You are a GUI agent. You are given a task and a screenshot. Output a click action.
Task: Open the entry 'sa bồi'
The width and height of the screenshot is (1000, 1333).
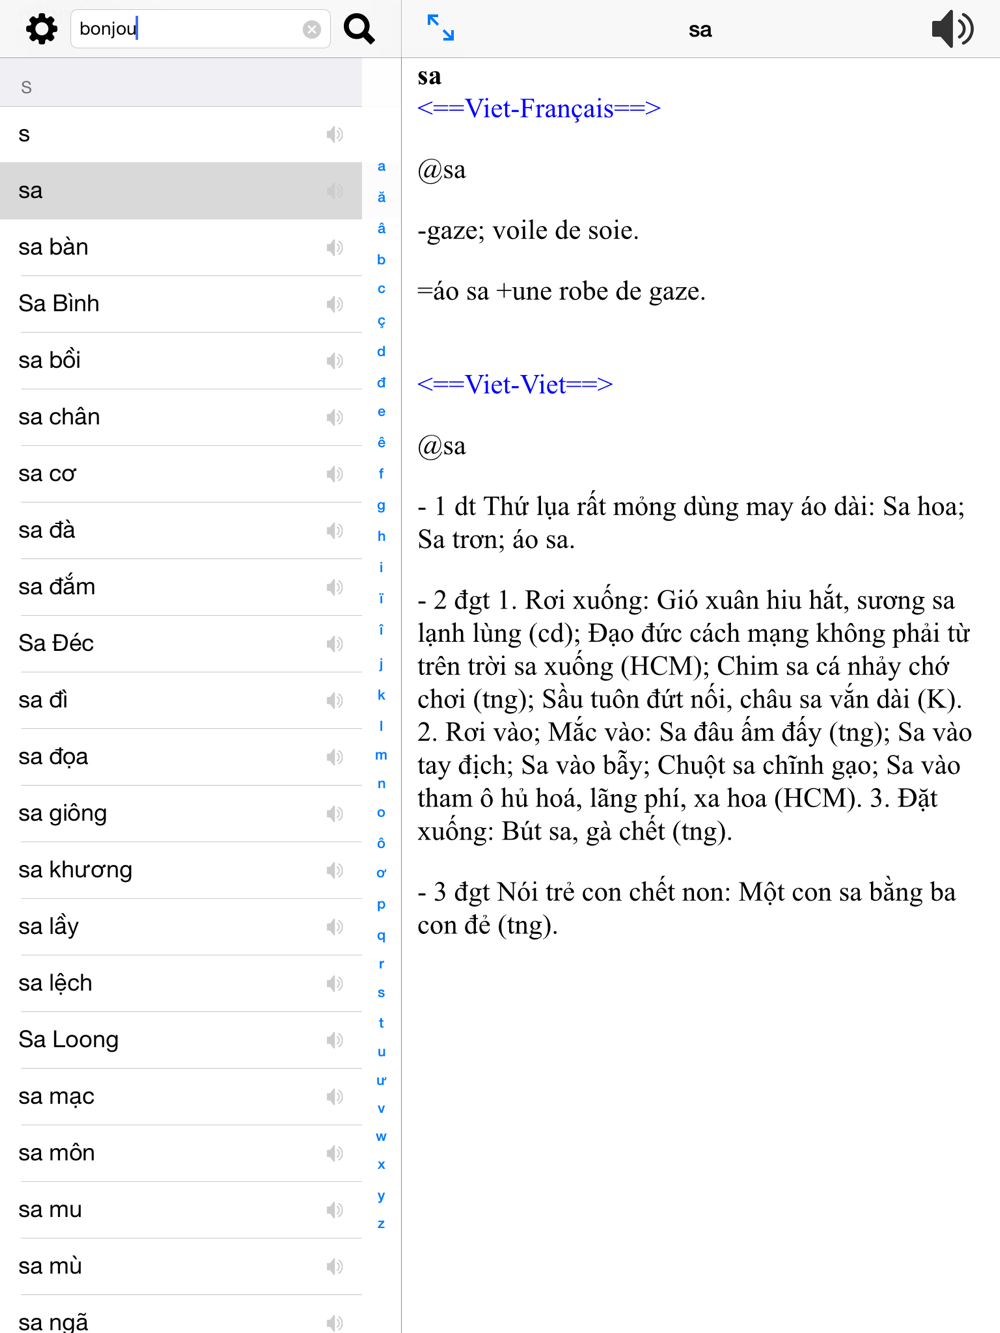coord(181,360)
